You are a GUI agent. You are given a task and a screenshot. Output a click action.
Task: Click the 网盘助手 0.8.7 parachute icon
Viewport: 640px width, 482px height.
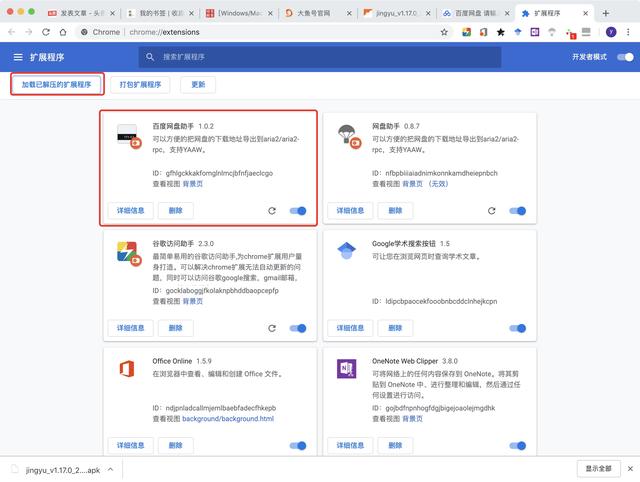tap(349, 136)
